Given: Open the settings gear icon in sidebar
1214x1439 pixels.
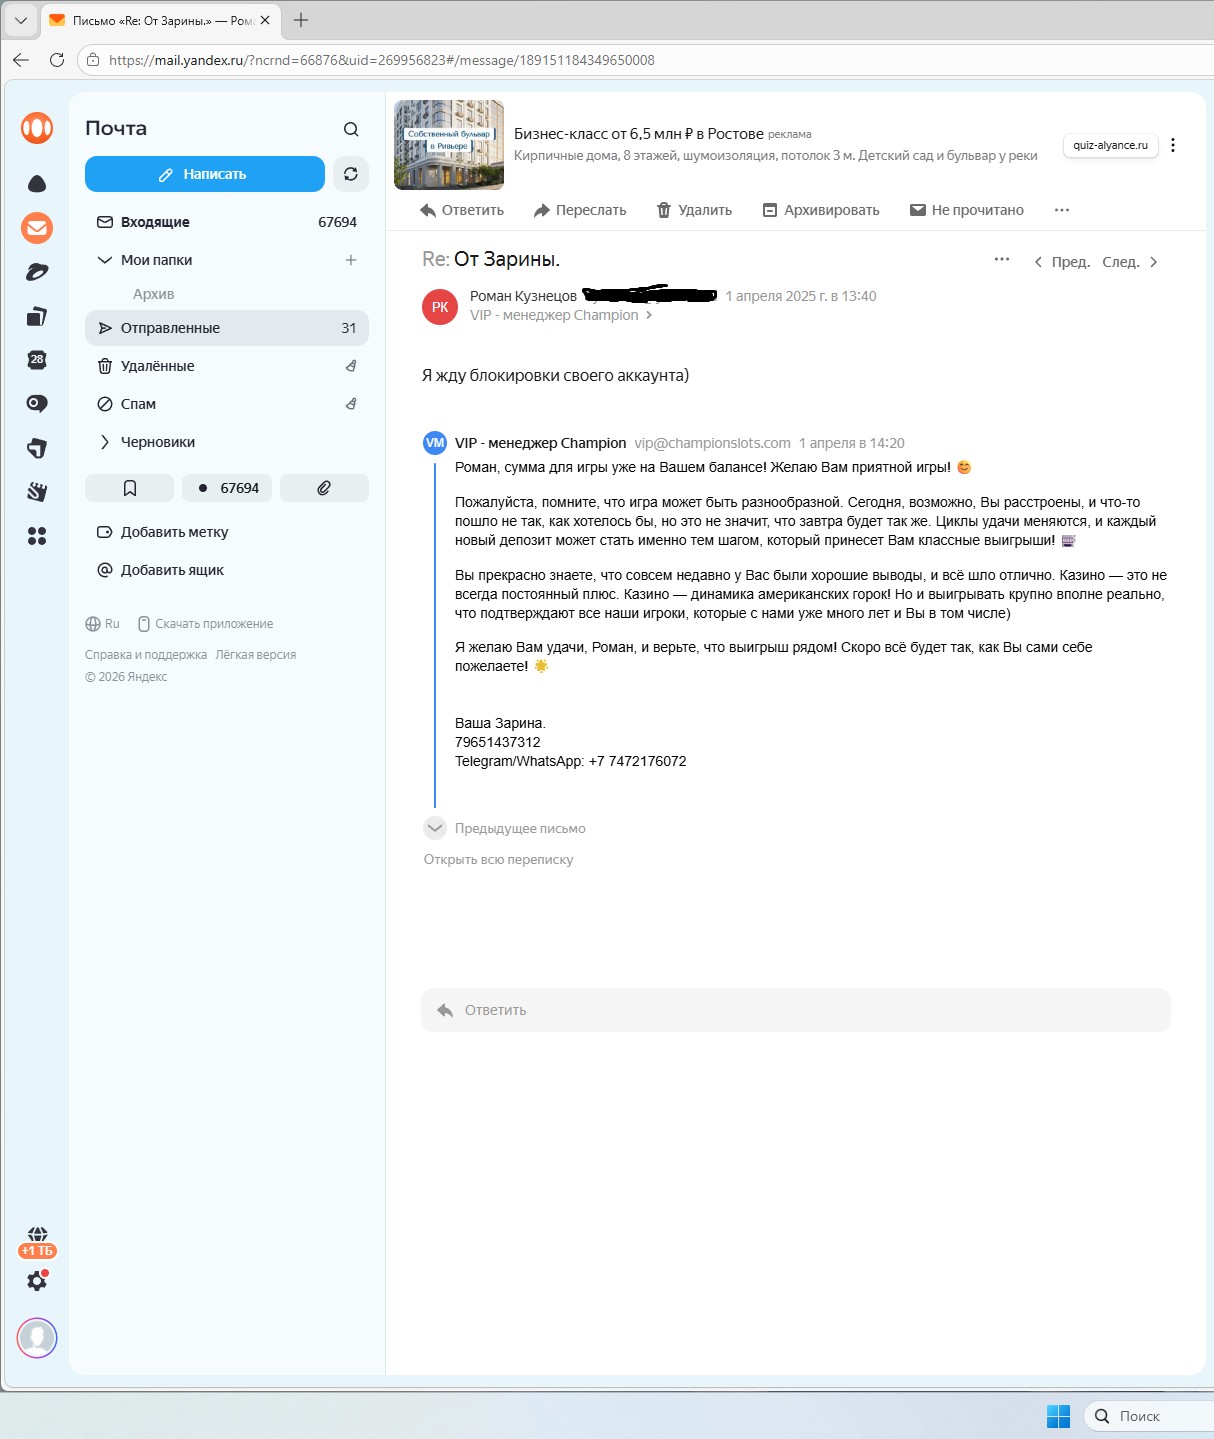Looking at the screenshot, I should [x=37, y=1281].
